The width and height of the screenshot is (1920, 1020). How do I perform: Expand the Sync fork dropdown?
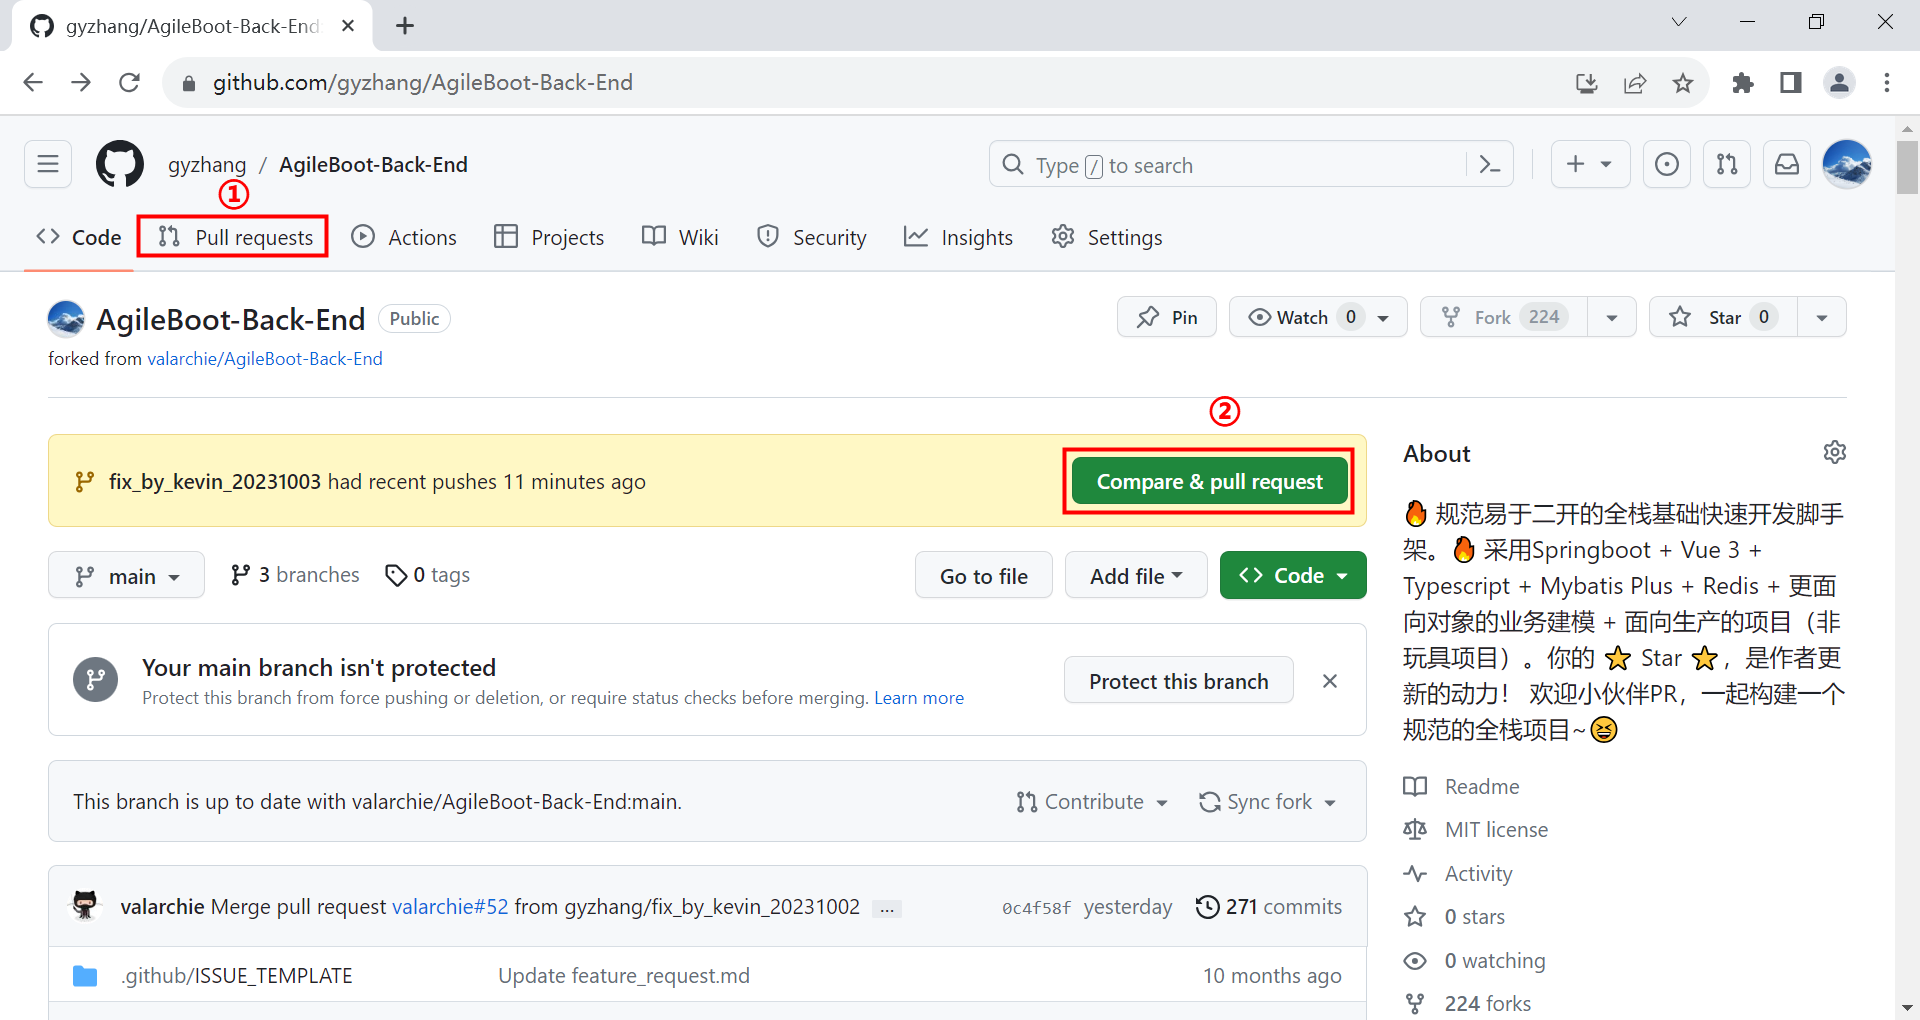[1267, 802]
